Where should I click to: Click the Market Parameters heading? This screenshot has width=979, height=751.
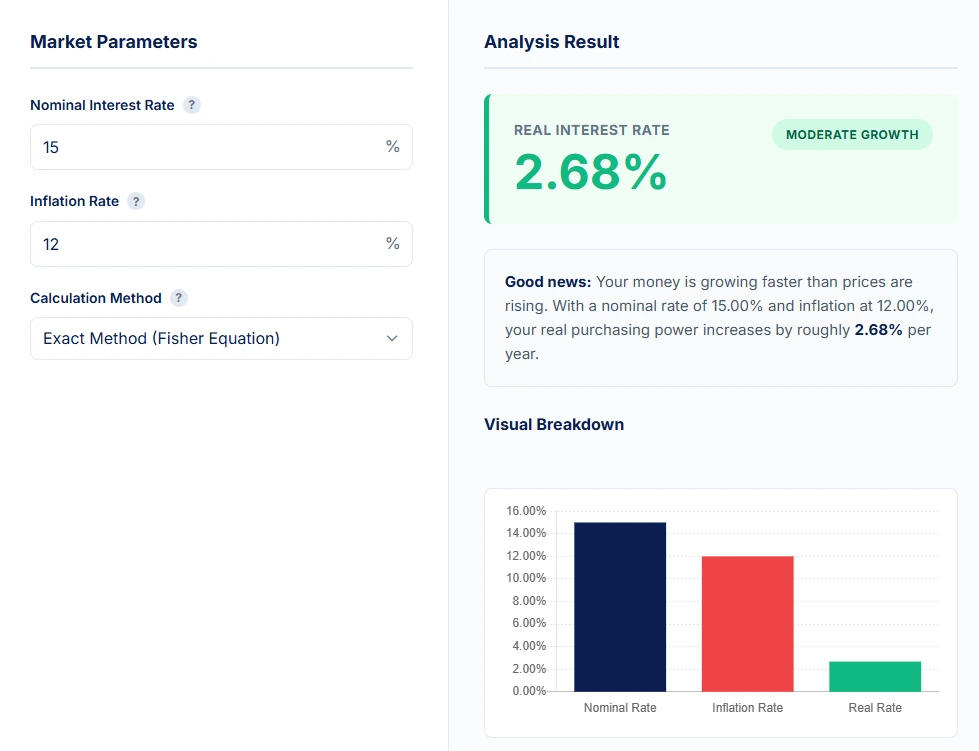[x=114, y=42]
